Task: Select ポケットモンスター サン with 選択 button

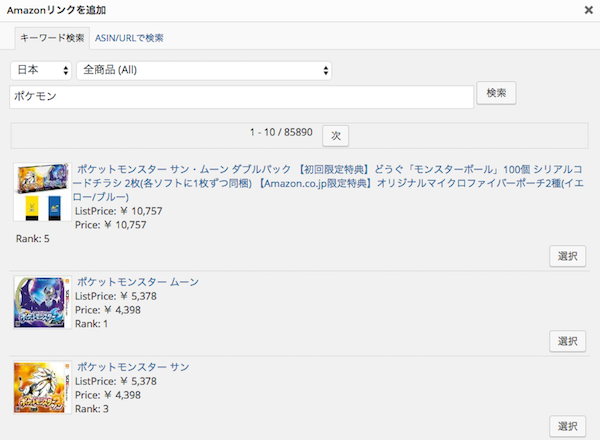Action: (x=567, y=426)
